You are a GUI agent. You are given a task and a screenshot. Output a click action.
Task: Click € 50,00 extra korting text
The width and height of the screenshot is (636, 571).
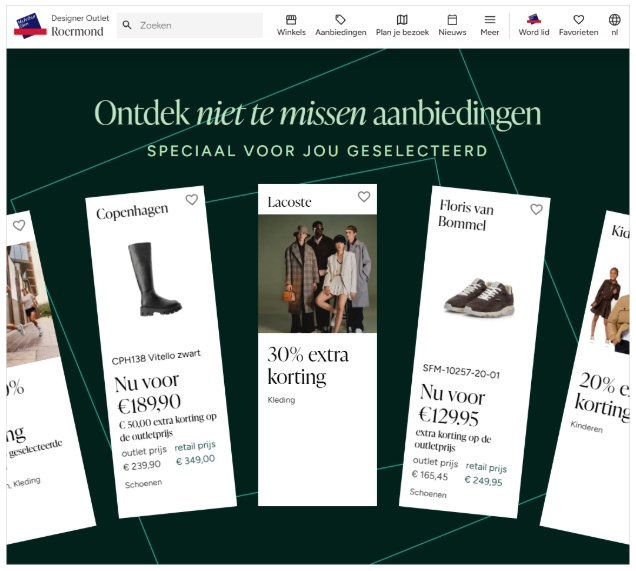point(168,428)
